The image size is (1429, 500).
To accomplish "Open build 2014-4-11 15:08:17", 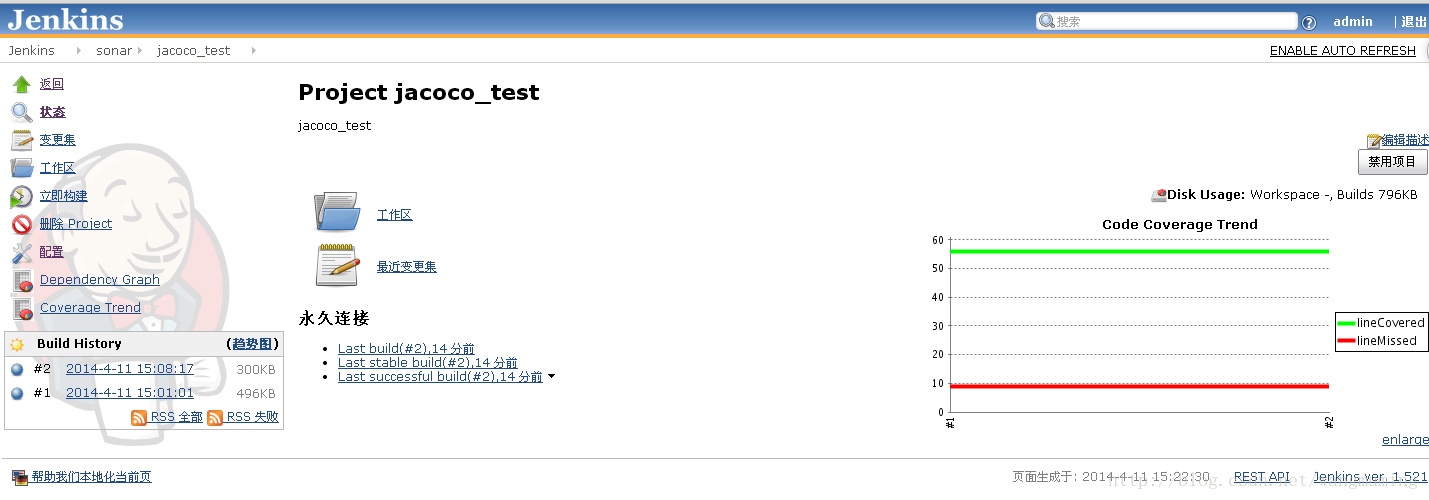I will pos(130,369).
